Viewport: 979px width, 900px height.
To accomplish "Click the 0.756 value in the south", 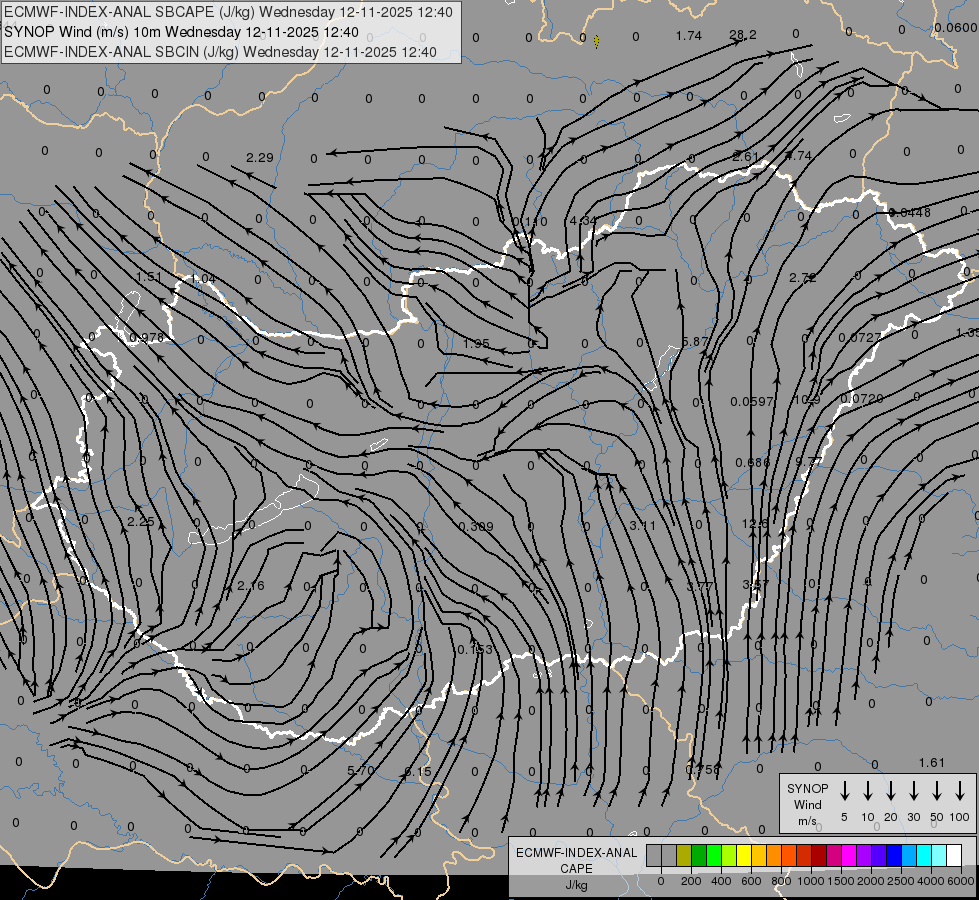I will click(x=702, y=769).
